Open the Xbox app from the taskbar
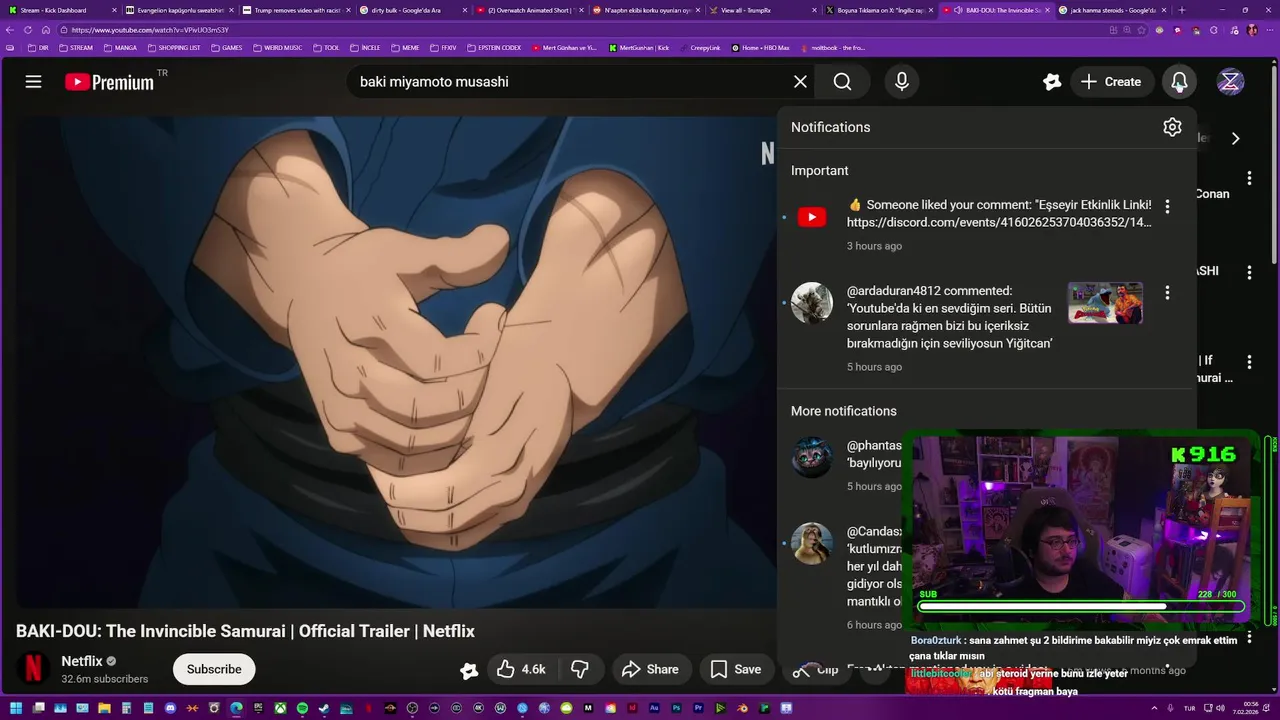The image size is (1280, 720). pos(280,708)
